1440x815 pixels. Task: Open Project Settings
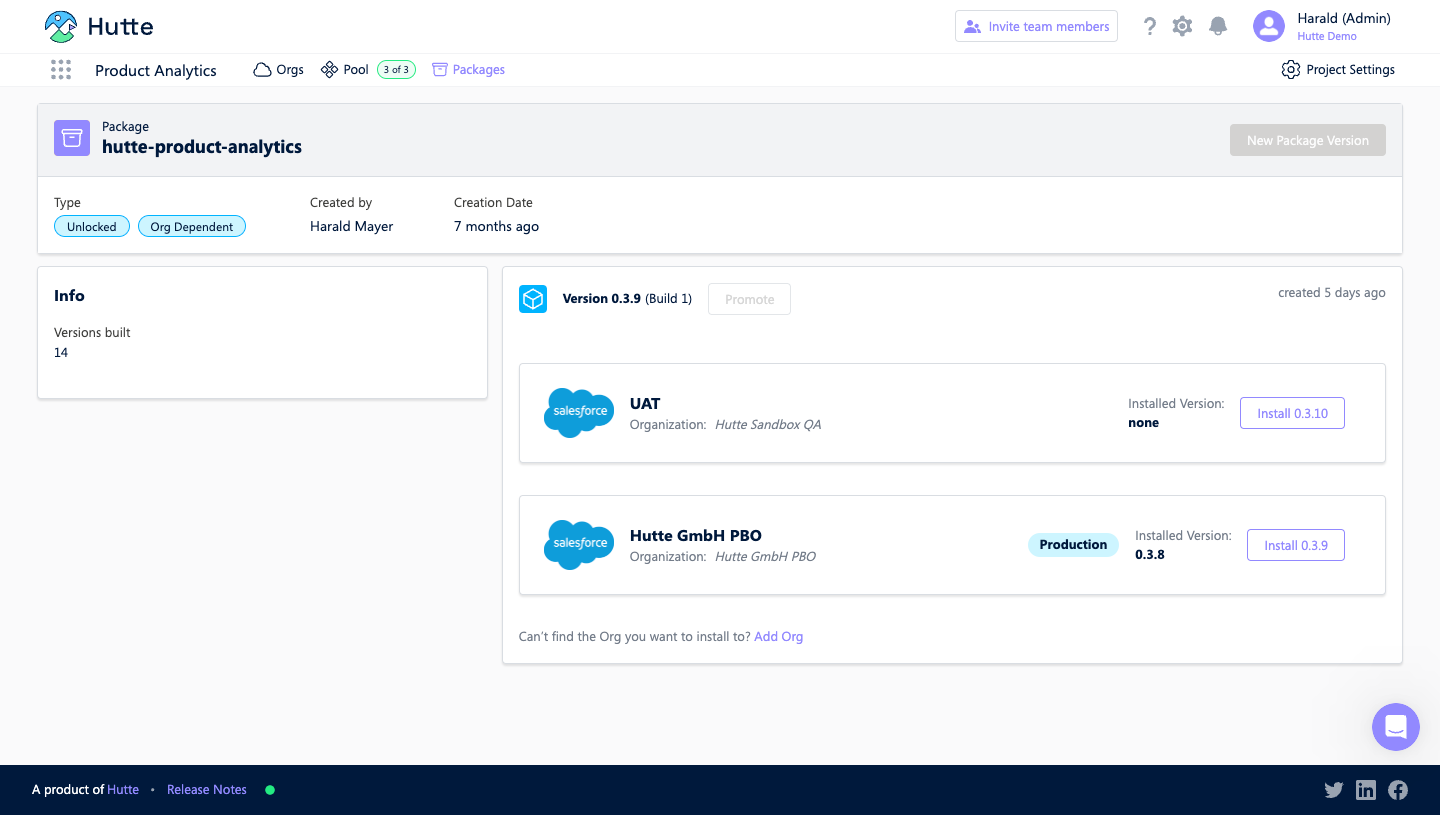(1338, 70)
